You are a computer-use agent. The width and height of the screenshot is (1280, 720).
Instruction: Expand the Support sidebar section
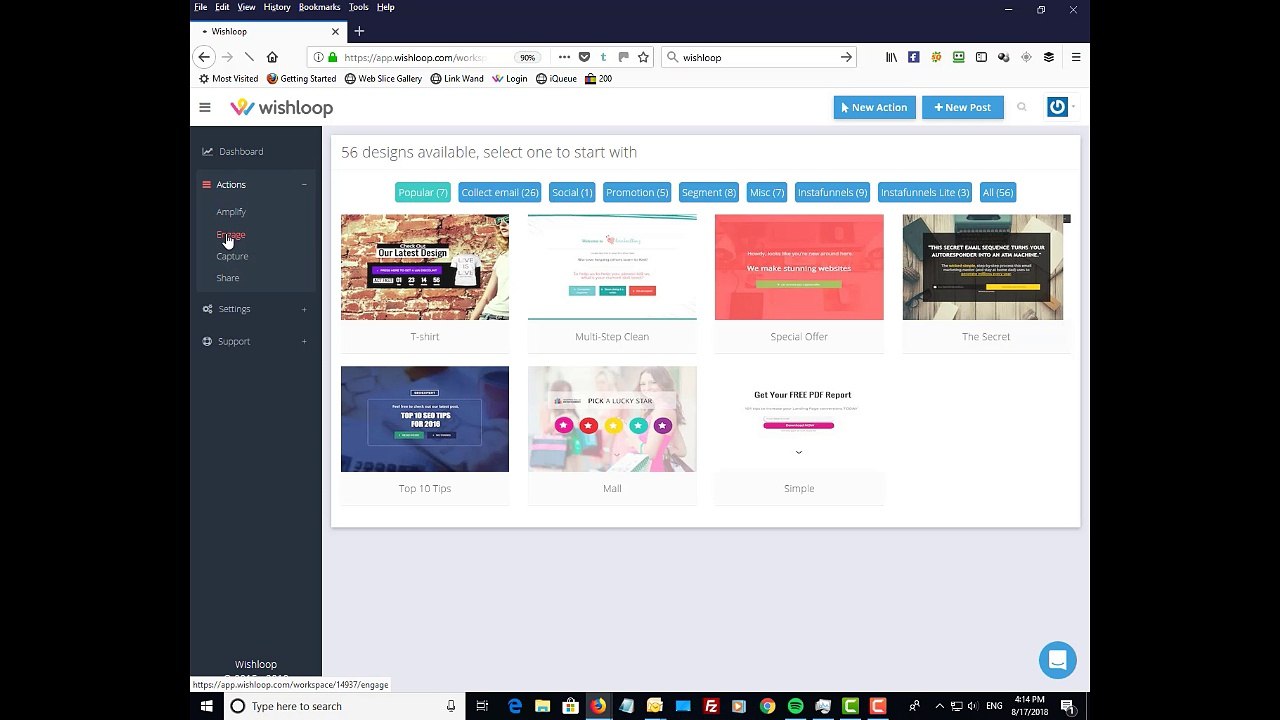304,341
